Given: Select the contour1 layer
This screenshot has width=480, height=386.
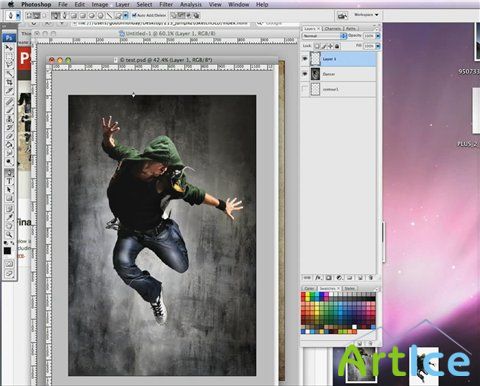Looking at the screenshot, I should tap(338, 89).
